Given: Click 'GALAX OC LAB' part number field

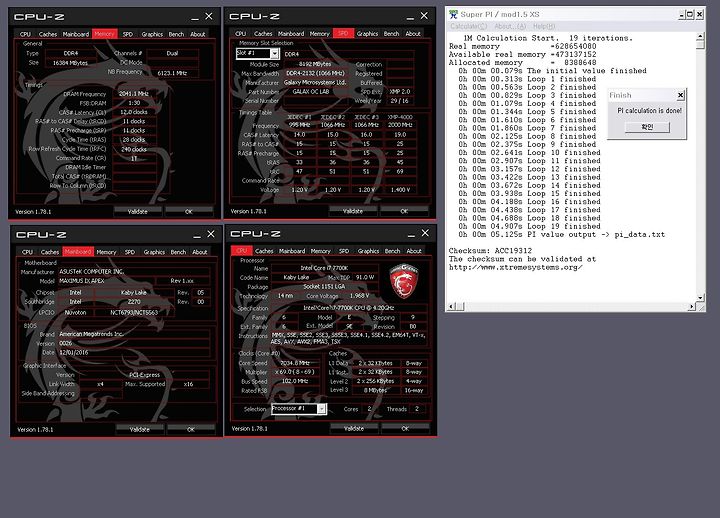Looking at the screenshot, I should 311,91.
